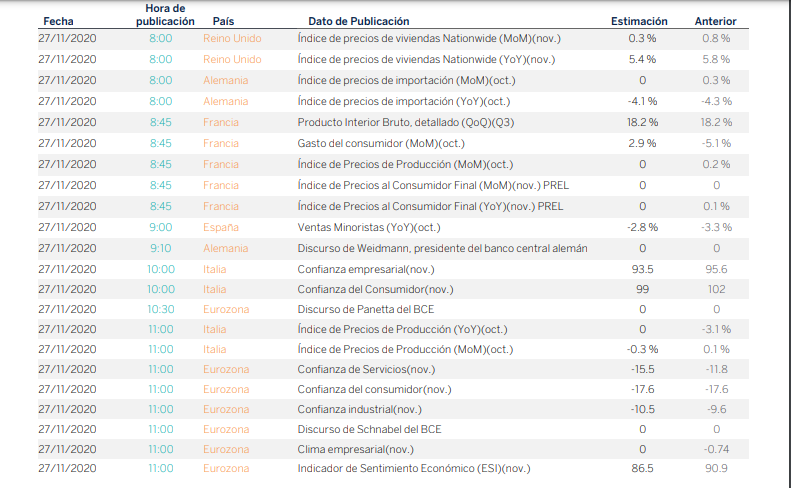Click the "Fecha" column header
The width and height of the screenshot is (791, 488).
click(58, 21)
